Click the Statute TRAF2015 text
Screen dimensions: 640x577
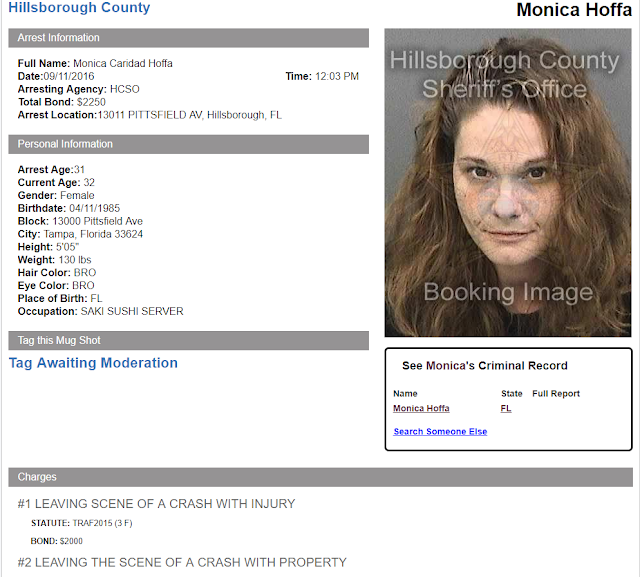[x=82, y=523]
